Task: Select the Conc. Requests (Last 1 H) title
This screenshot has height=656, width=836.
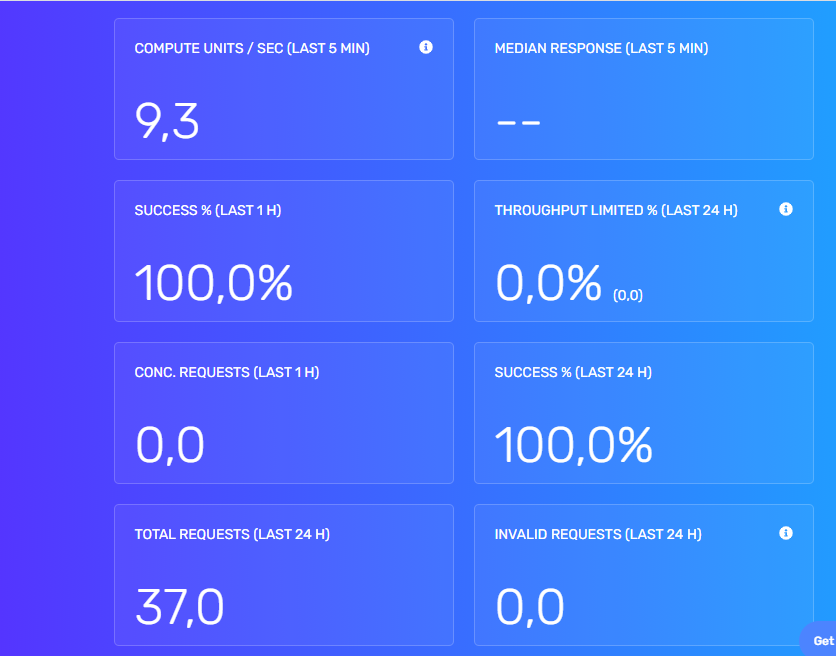Action: tap(227, 372)
